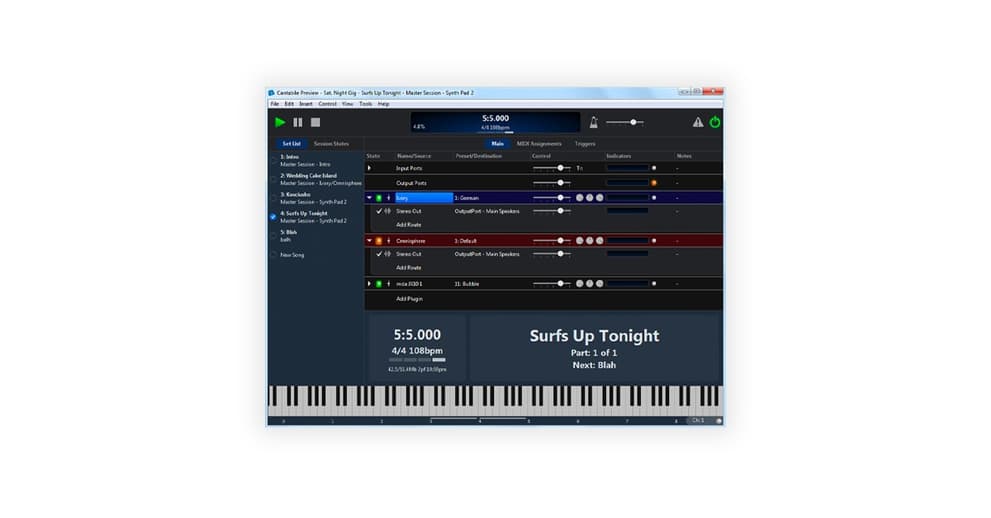Screen dimensions: 991x518
Task: Click first round button on Omnisphere row
Action: coord(580,241)
